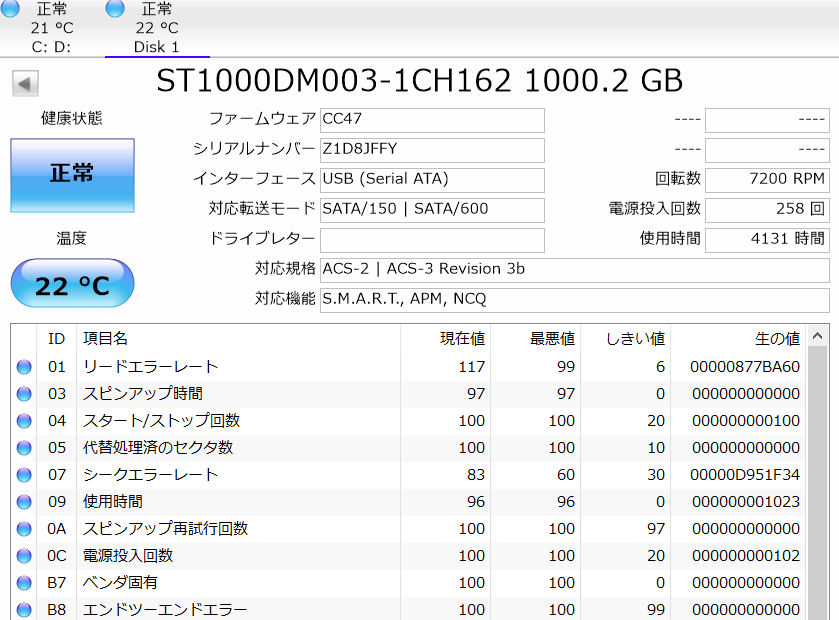This screenshot has width=839, height=620.
Task: Click the 22 °C temperature button
Action: pyautogui.click(x=72, y=284)
